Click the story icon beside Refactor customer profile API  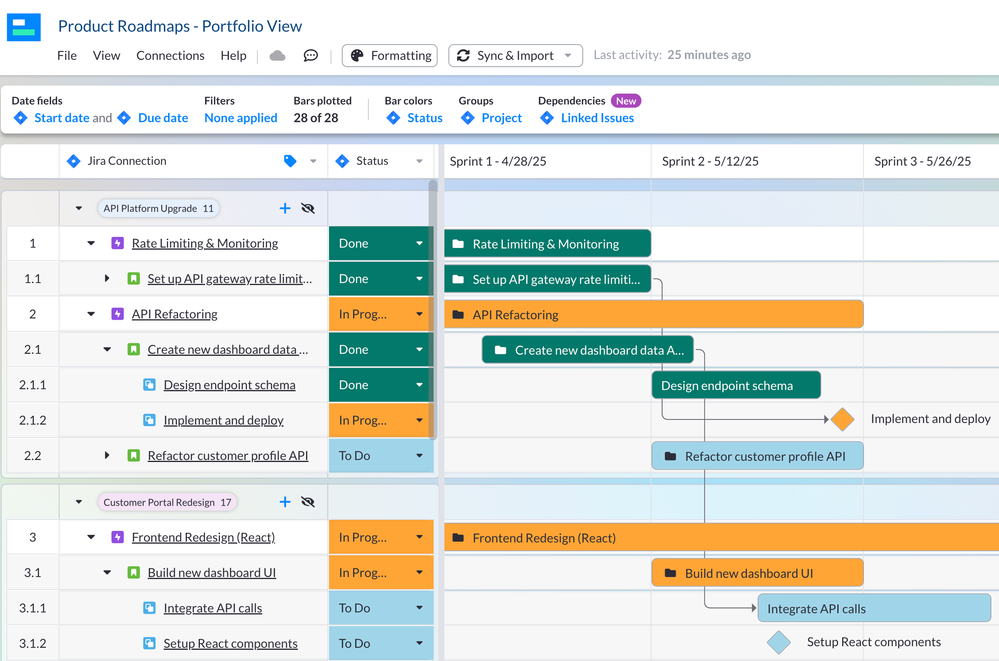[x=133, y=455]
